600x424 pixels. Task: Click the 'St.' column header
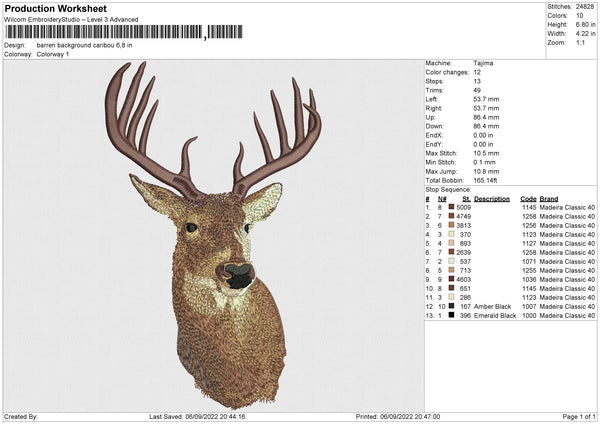(466, 199)
